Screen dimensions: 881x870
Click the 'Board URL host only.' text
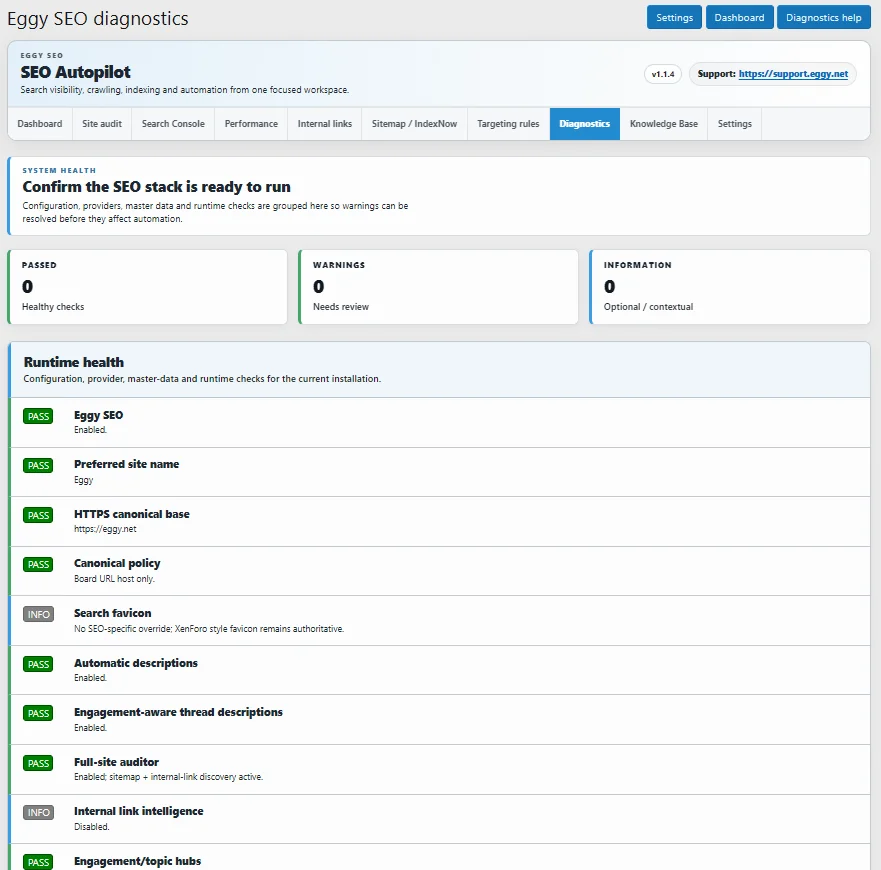coord(114,579)
